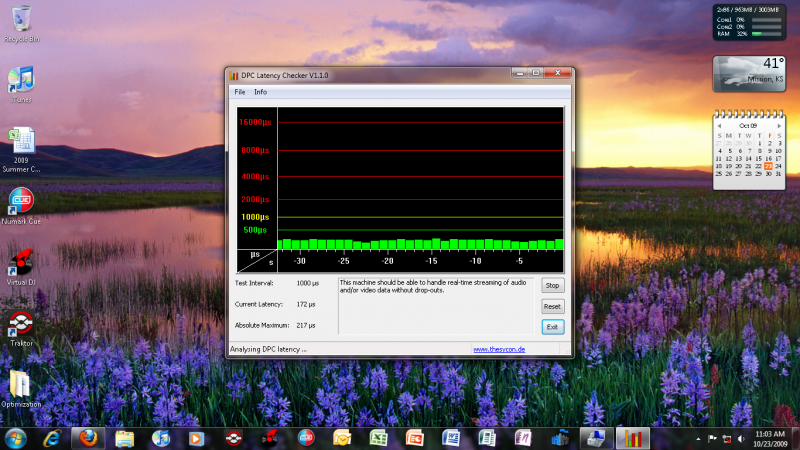This screenshot has width=800, height=450.
Task: Click the Windows Start button
Action: click(16, 438)
